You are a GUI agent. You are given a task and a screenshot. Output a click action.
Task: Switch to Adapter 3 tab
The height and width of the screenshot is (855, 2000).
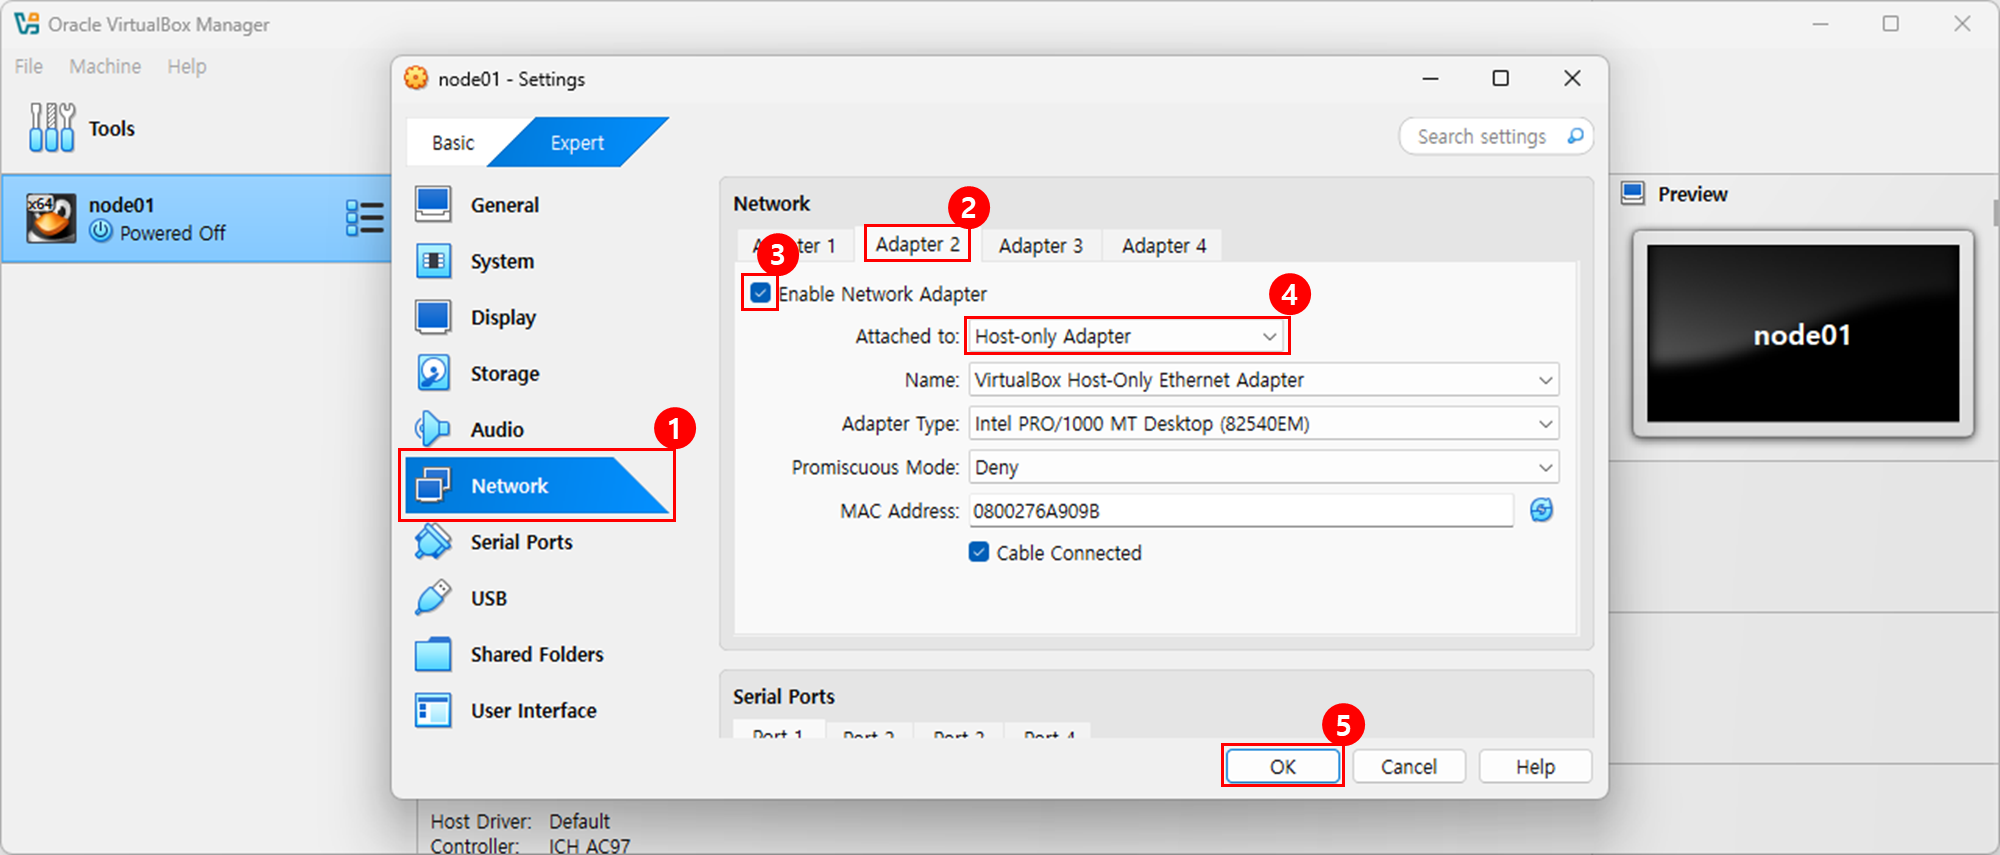click(1040, 245)
